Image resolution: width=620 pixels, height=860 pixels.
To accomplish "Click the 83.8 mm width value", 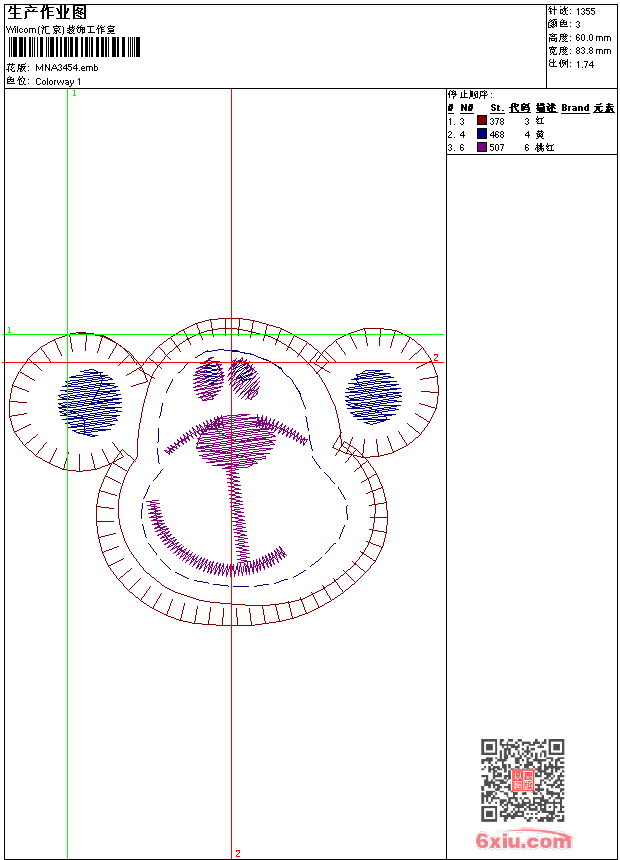I will point(593,51).
